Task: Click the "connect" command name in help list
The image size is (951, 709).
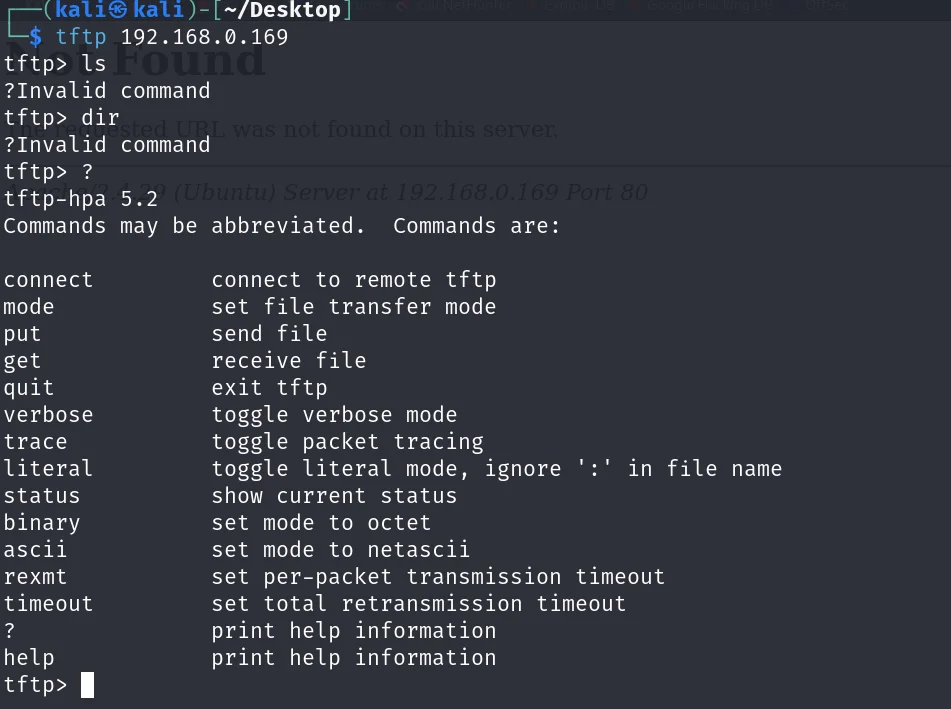Action: (x=48, y=280)
